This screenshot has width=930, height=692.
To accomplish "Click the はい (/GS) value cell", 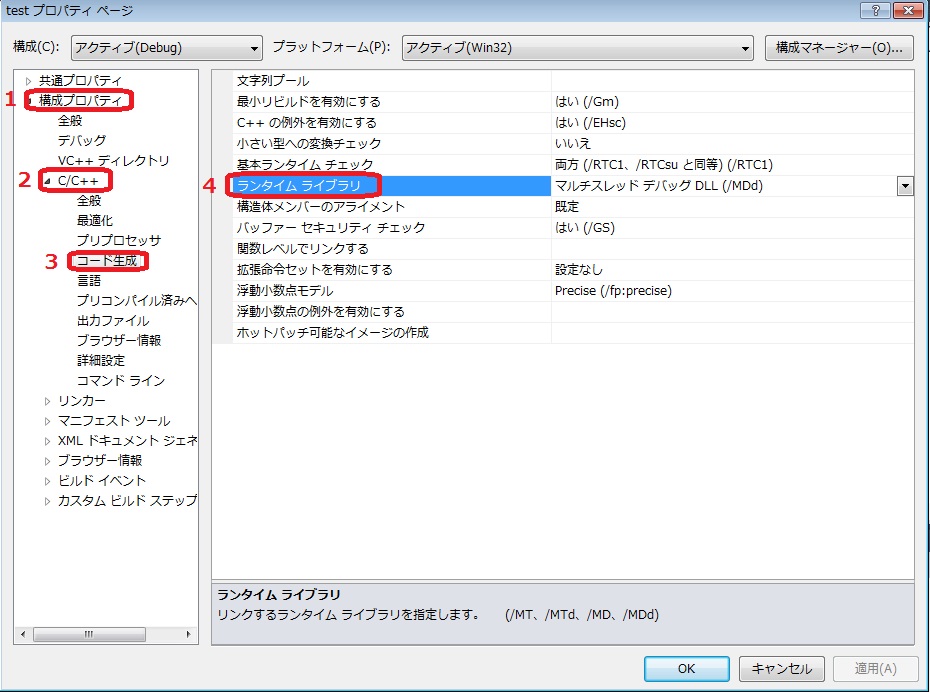I will 732,228.
